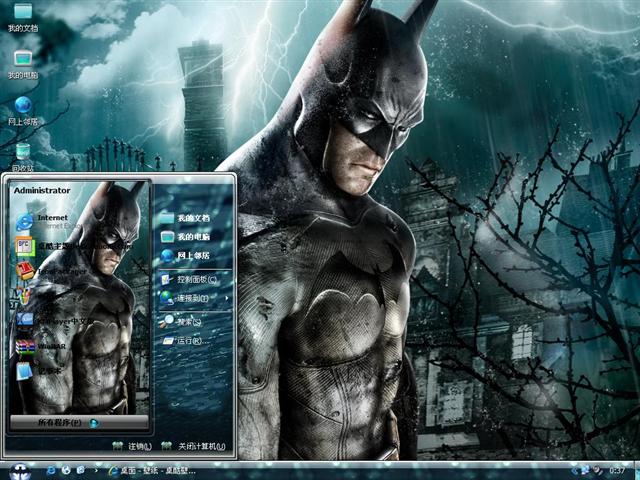Select 网上邻居 in the start menu's right pane

point(185,256)
